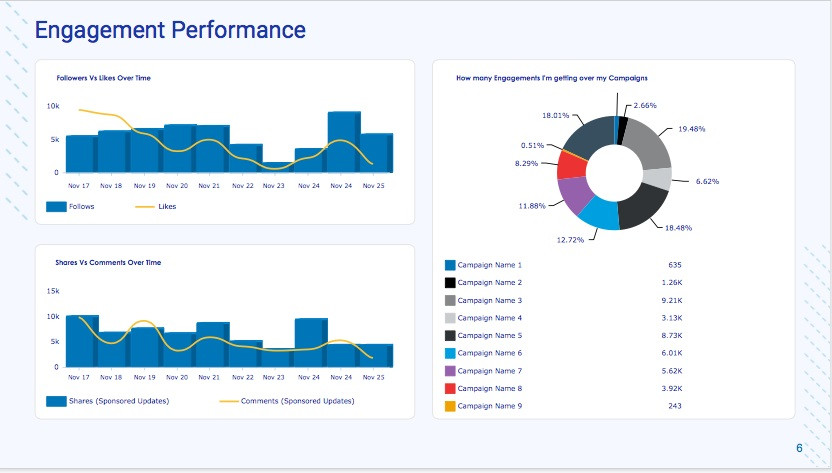Viewport: 832px width, 473px height.
Task: Click the Campaign Name 6 light blue swatch
Action: coord(450,353)
